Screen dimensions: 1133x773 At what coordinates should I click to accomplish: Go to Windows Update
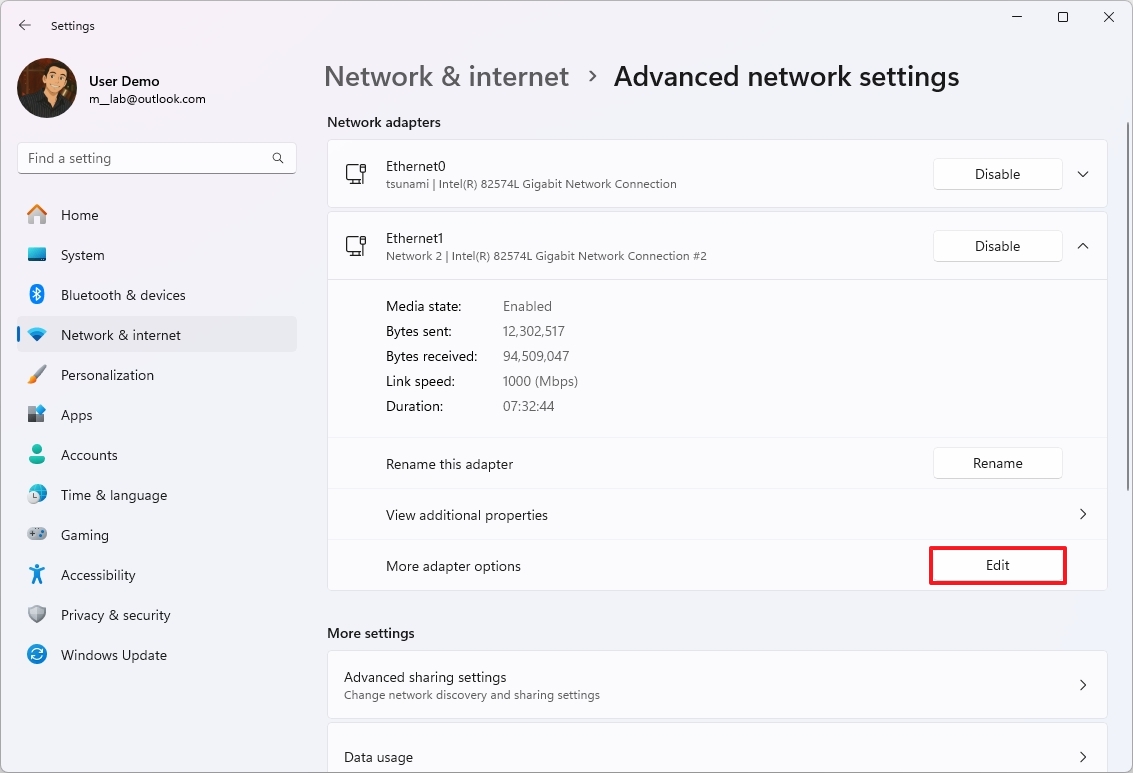click(x=113, y=655)
